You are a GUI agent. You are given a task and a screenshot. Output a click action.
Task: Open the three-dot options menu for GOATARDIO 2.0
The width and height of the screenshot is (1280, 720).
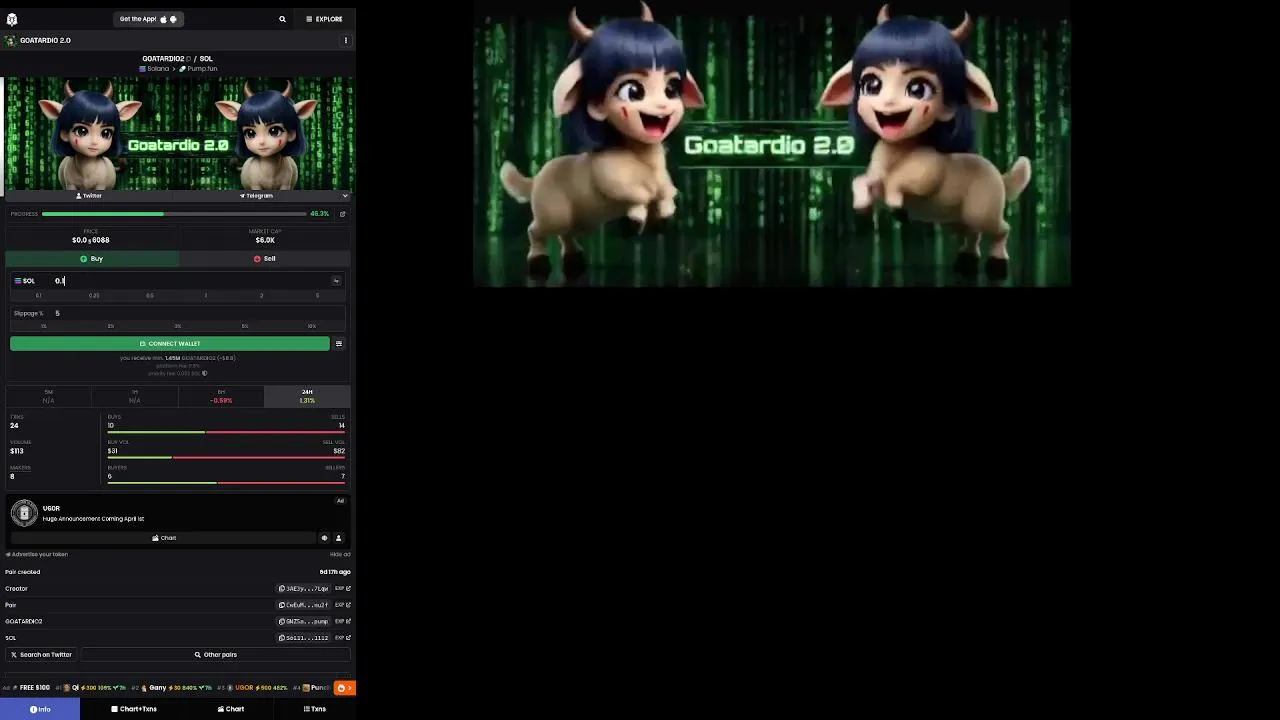[x=346, y=41]
